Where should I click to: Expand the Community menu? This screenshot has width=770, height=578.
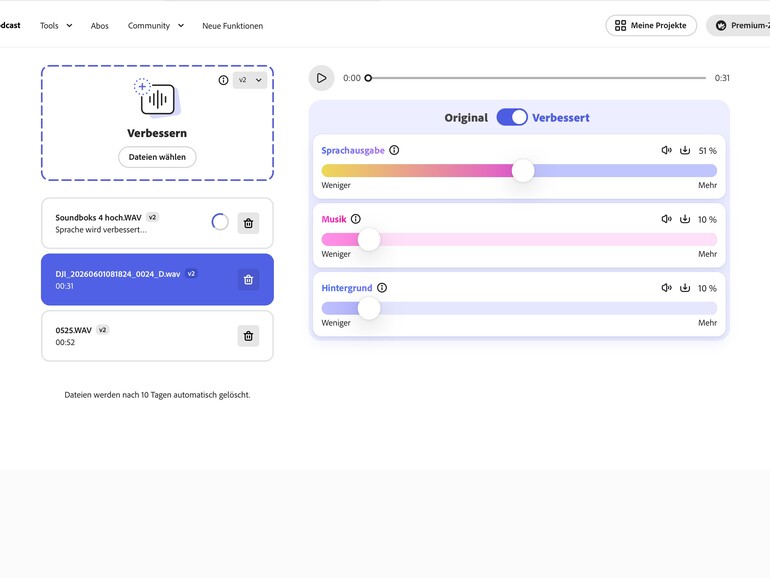coord(156,26)
